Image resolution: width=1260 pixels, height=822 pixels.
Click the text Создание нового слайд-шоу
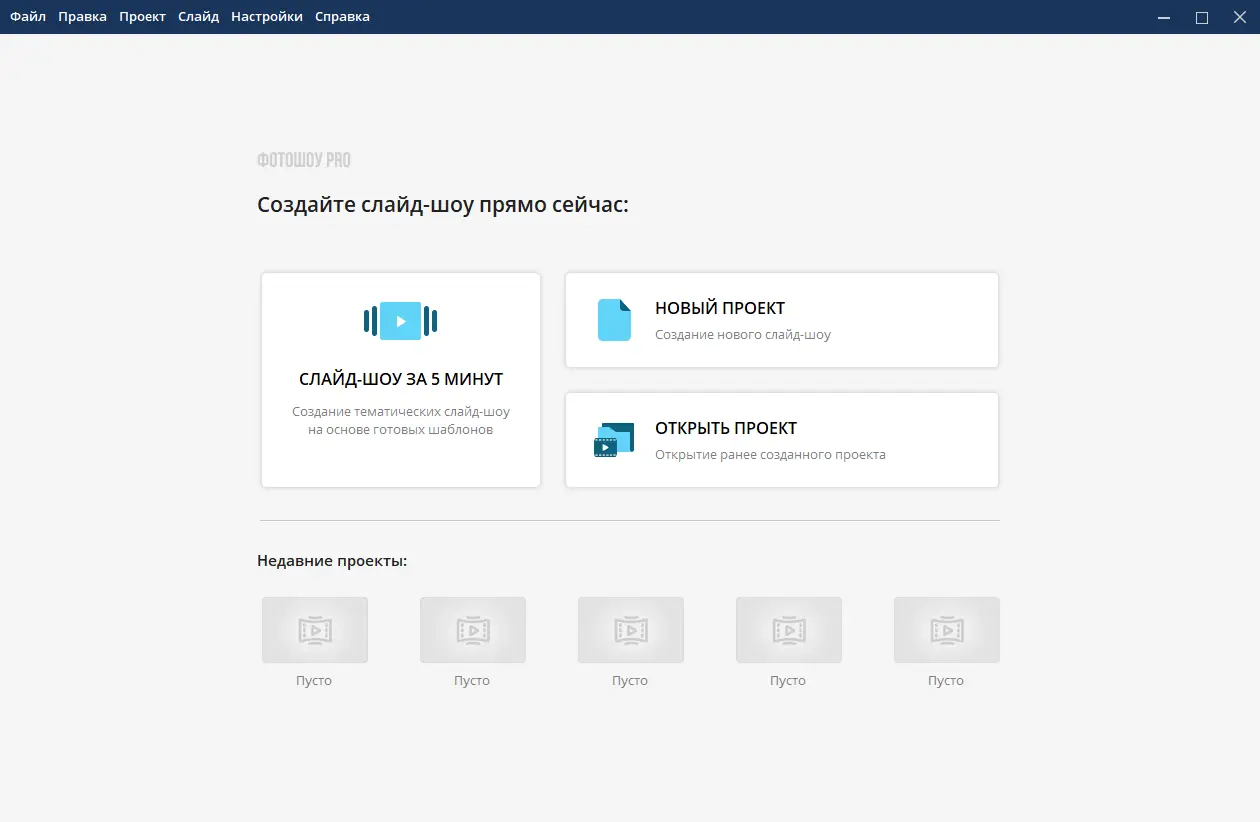[x=743, y=335]
